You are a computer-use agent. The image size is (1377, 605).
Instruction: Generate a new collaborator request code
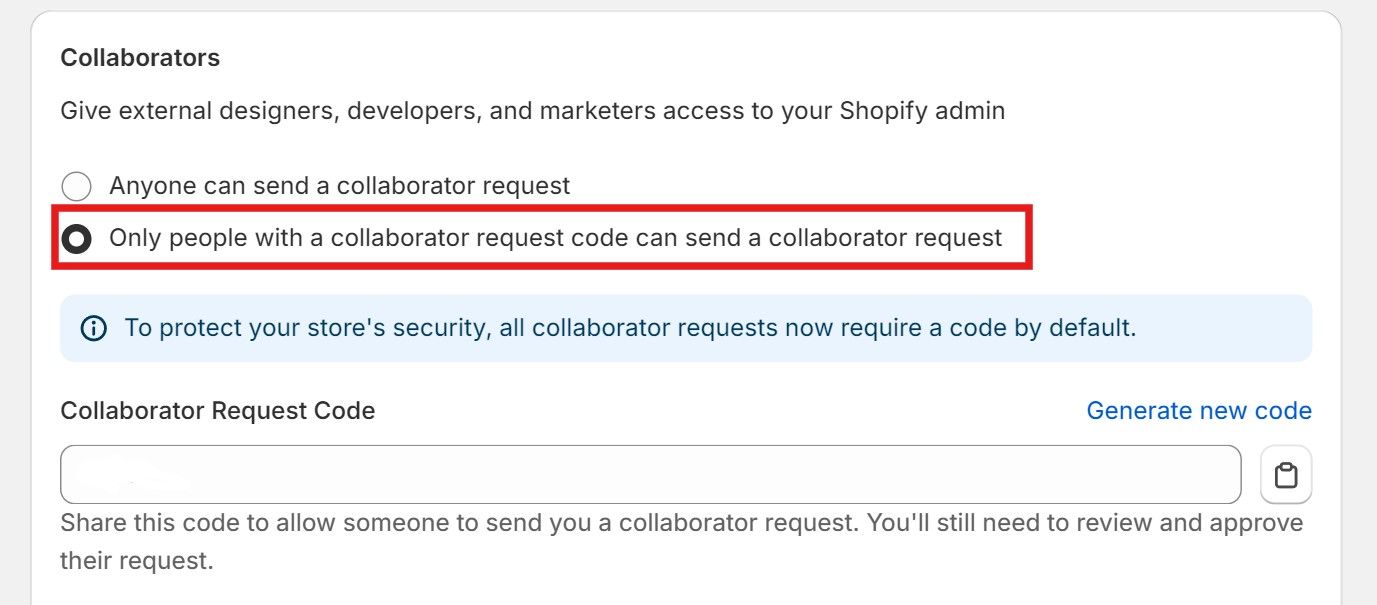coord(1199,411)
